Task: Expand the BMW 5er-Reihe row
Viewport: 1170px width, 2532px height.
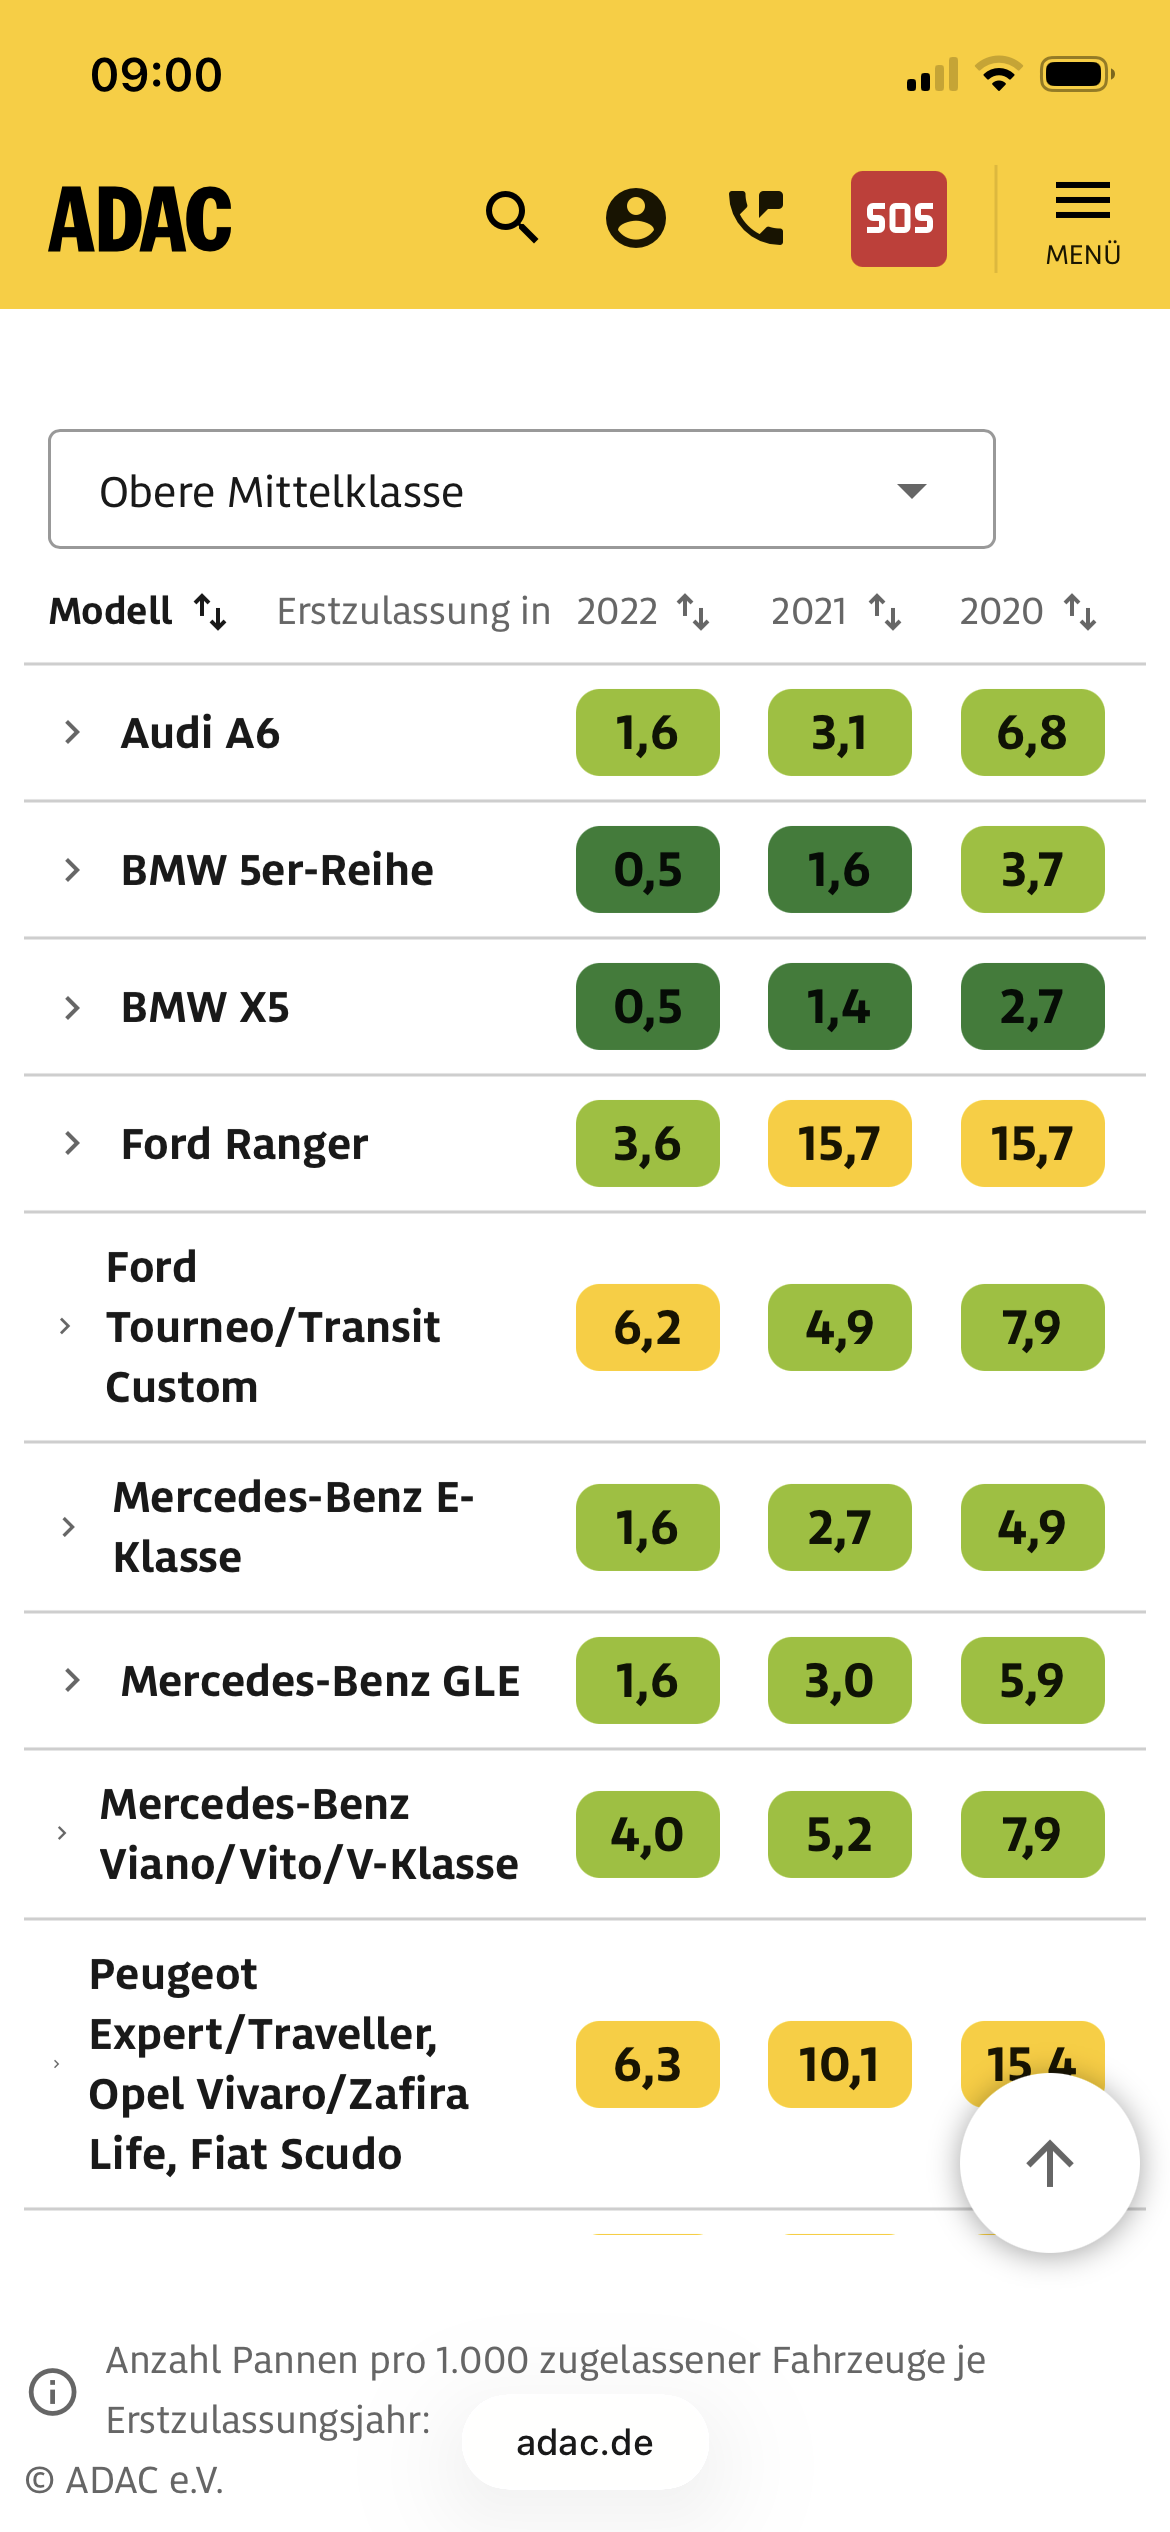Action: [x=72, y=870]
